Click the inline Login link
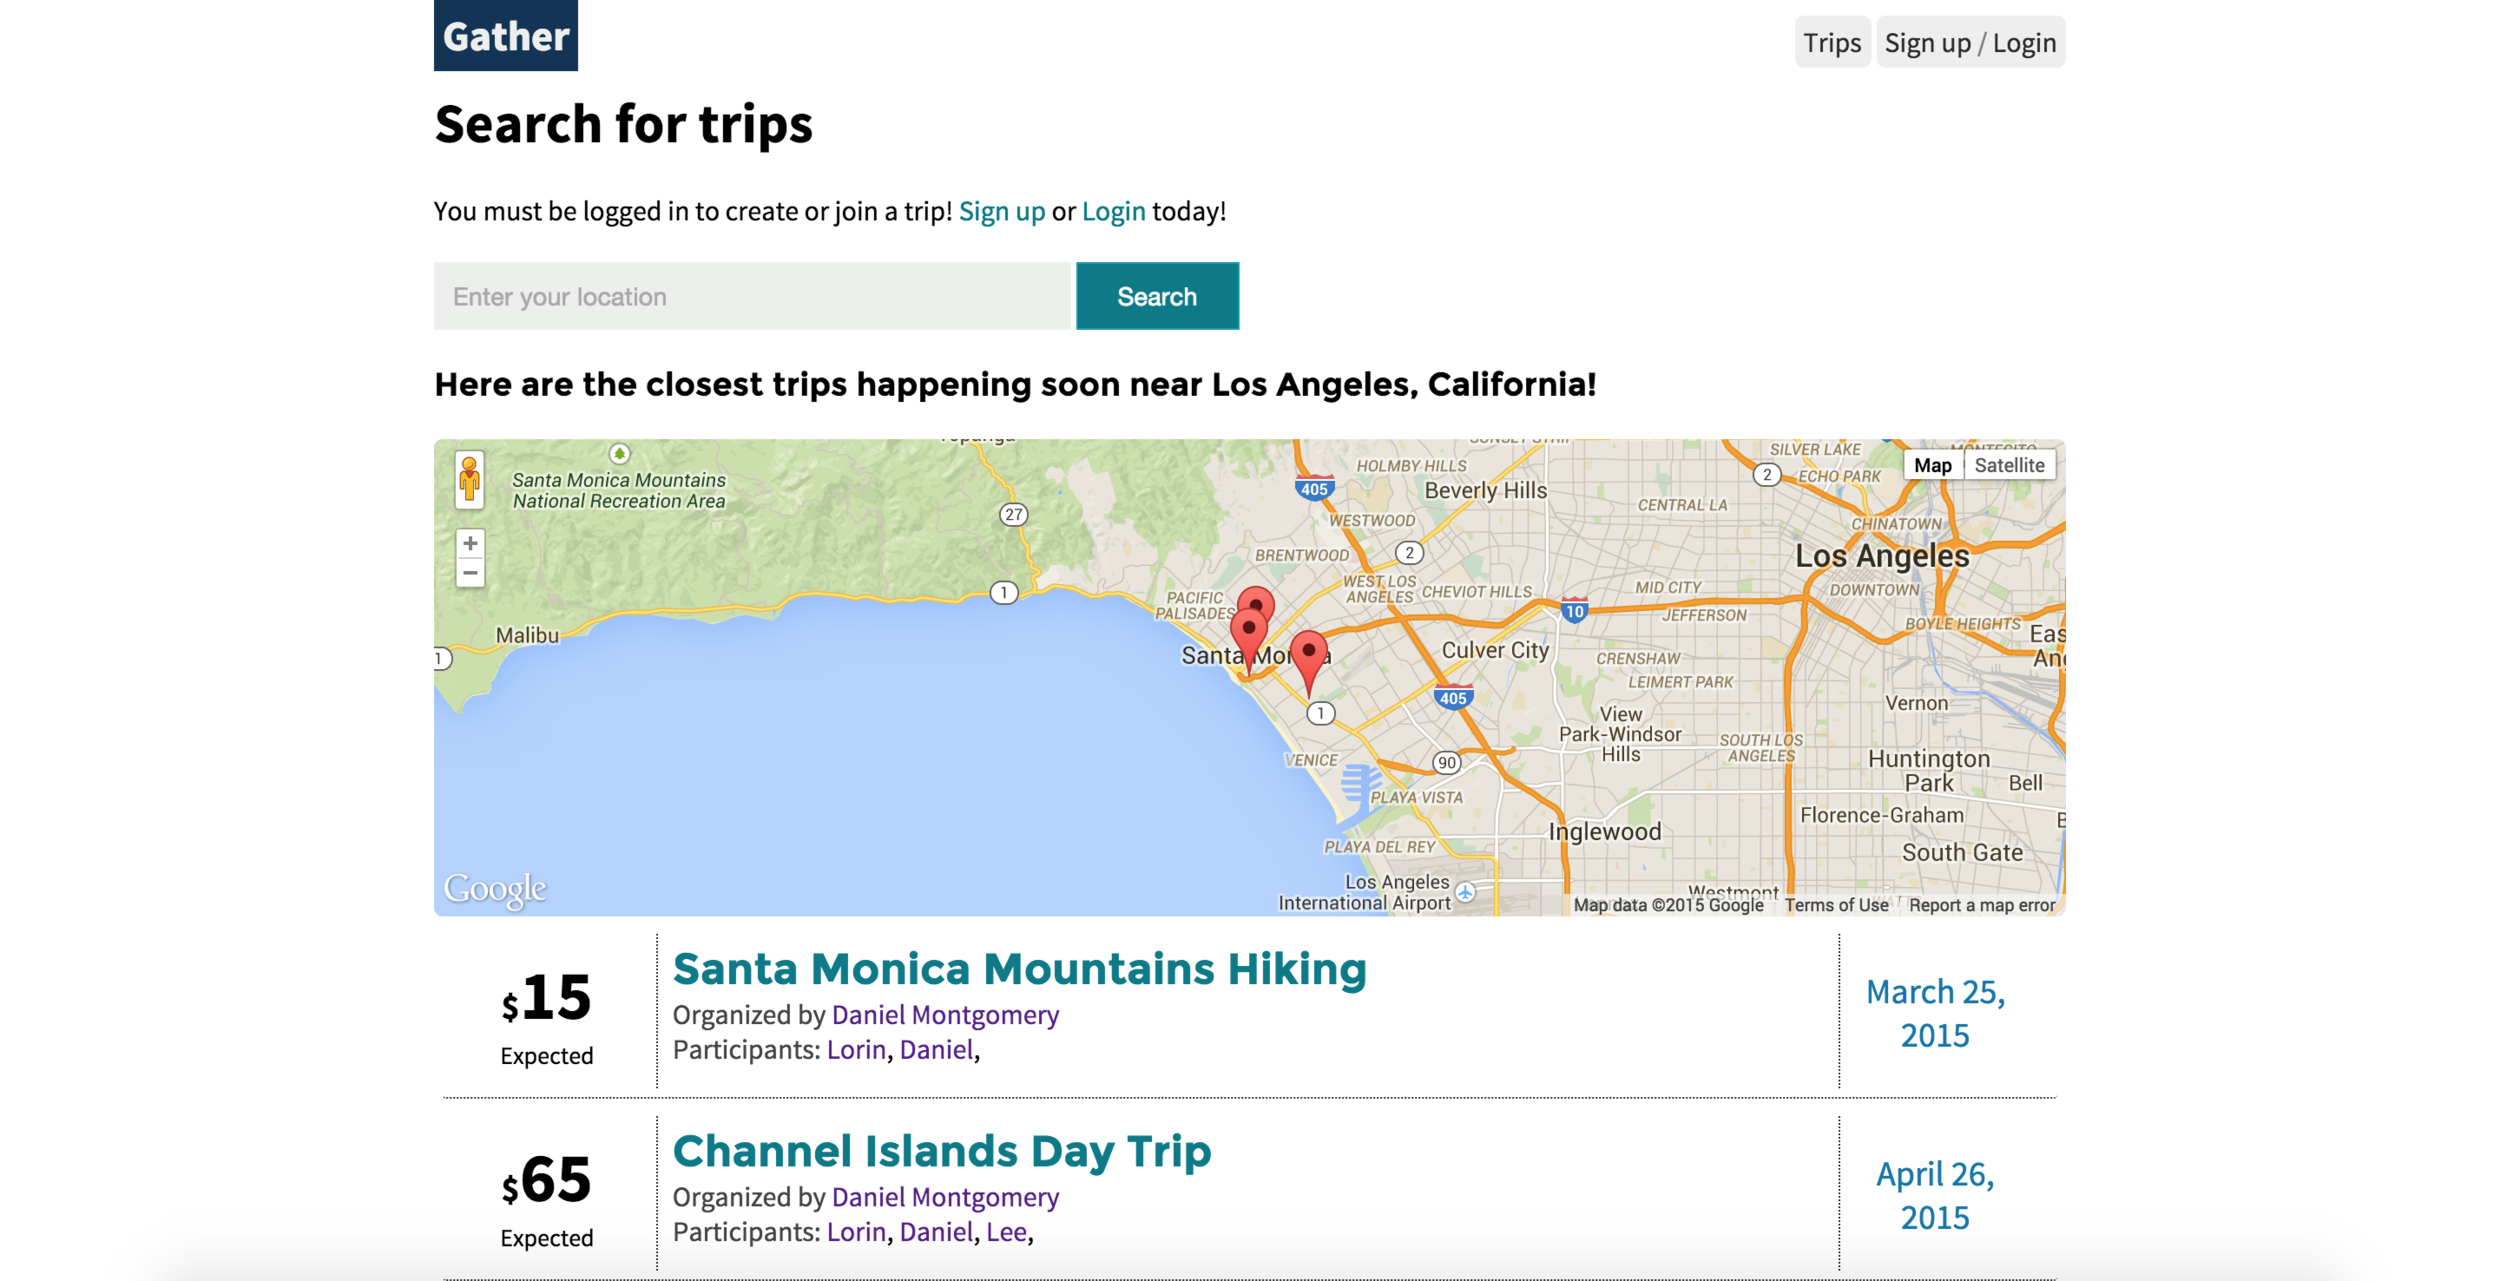Image resolution: width=2500 pixels, height=1281 pixels. point(1113,211)
